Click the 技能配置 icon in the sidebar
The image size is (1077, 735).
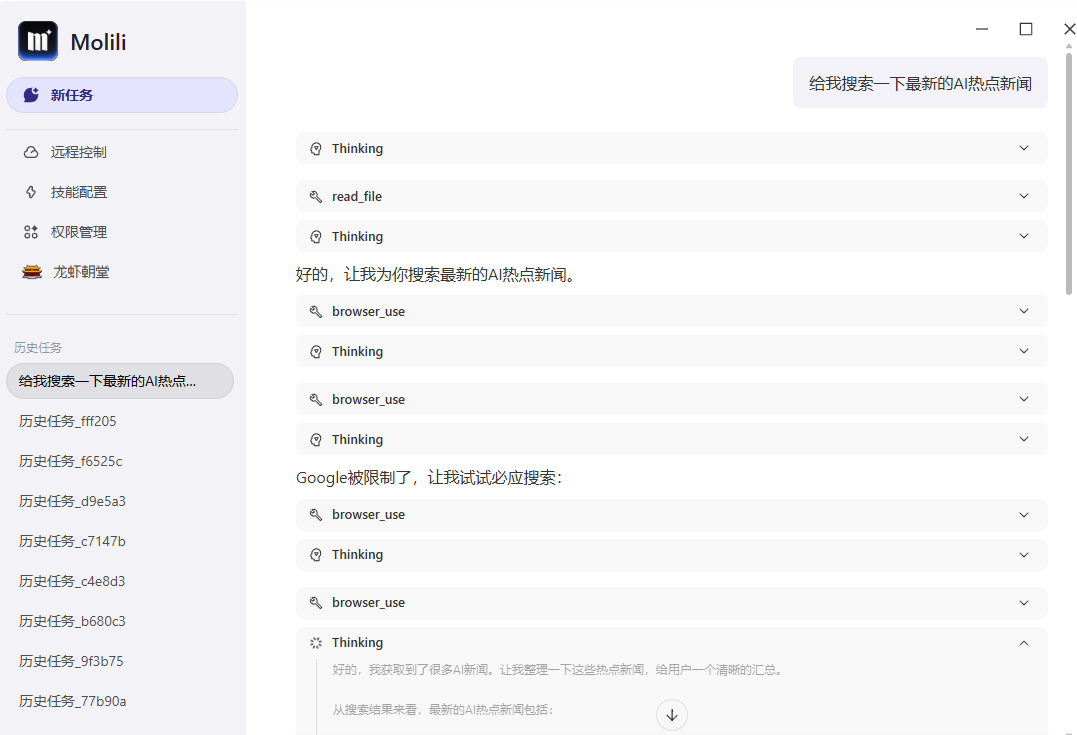pos(33,191)
